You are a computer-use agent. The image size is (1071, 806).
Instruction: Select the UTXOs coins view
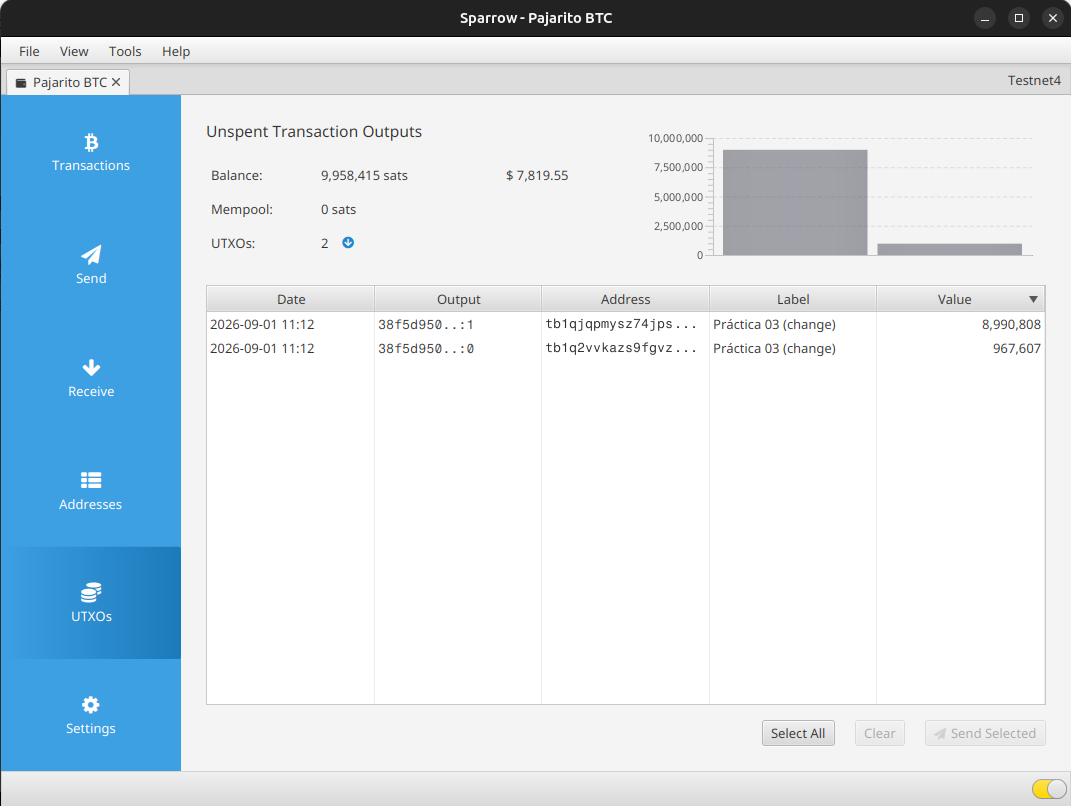(x=91, y=603)
